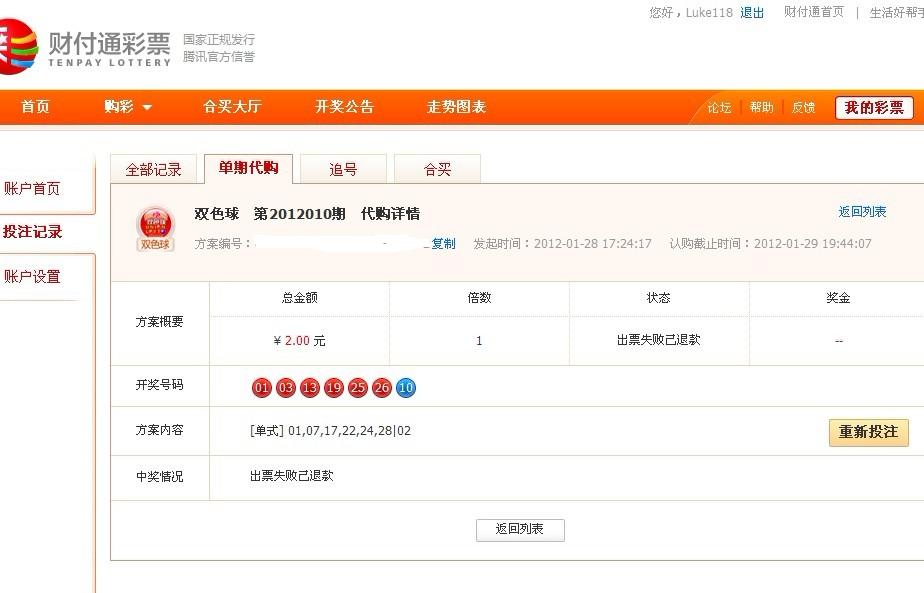Click red winning ball 19
The image size is (924, 593).
click(334, 388)
